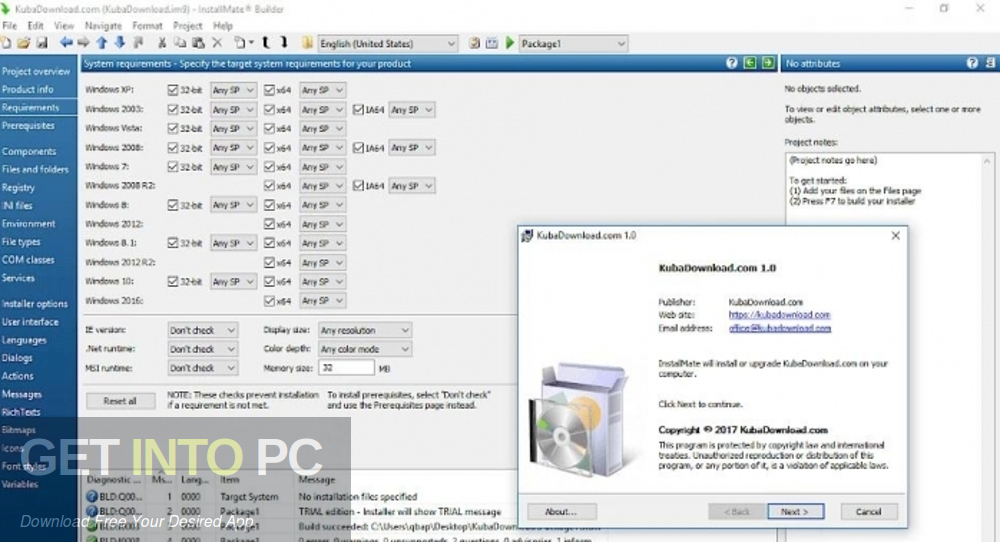The width and height of the screenshot is (1000, 542).
Task: Open help in the attributes panel
Action: 972,62
